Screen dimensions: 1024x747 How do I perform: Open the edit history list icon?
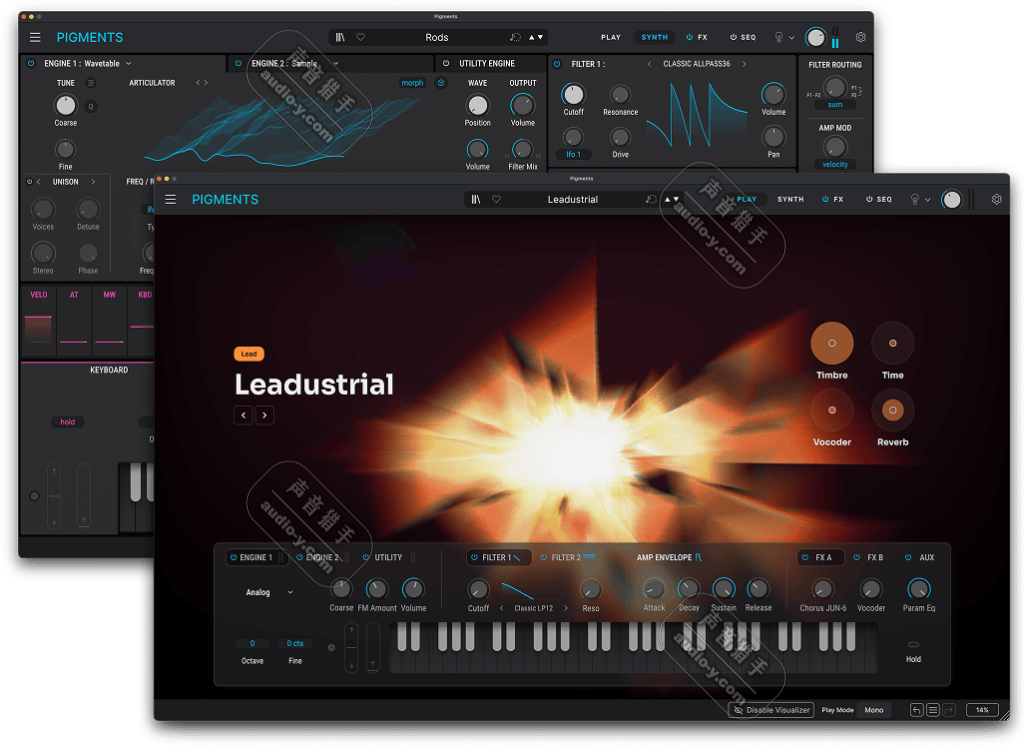click(x=933, y=710)
